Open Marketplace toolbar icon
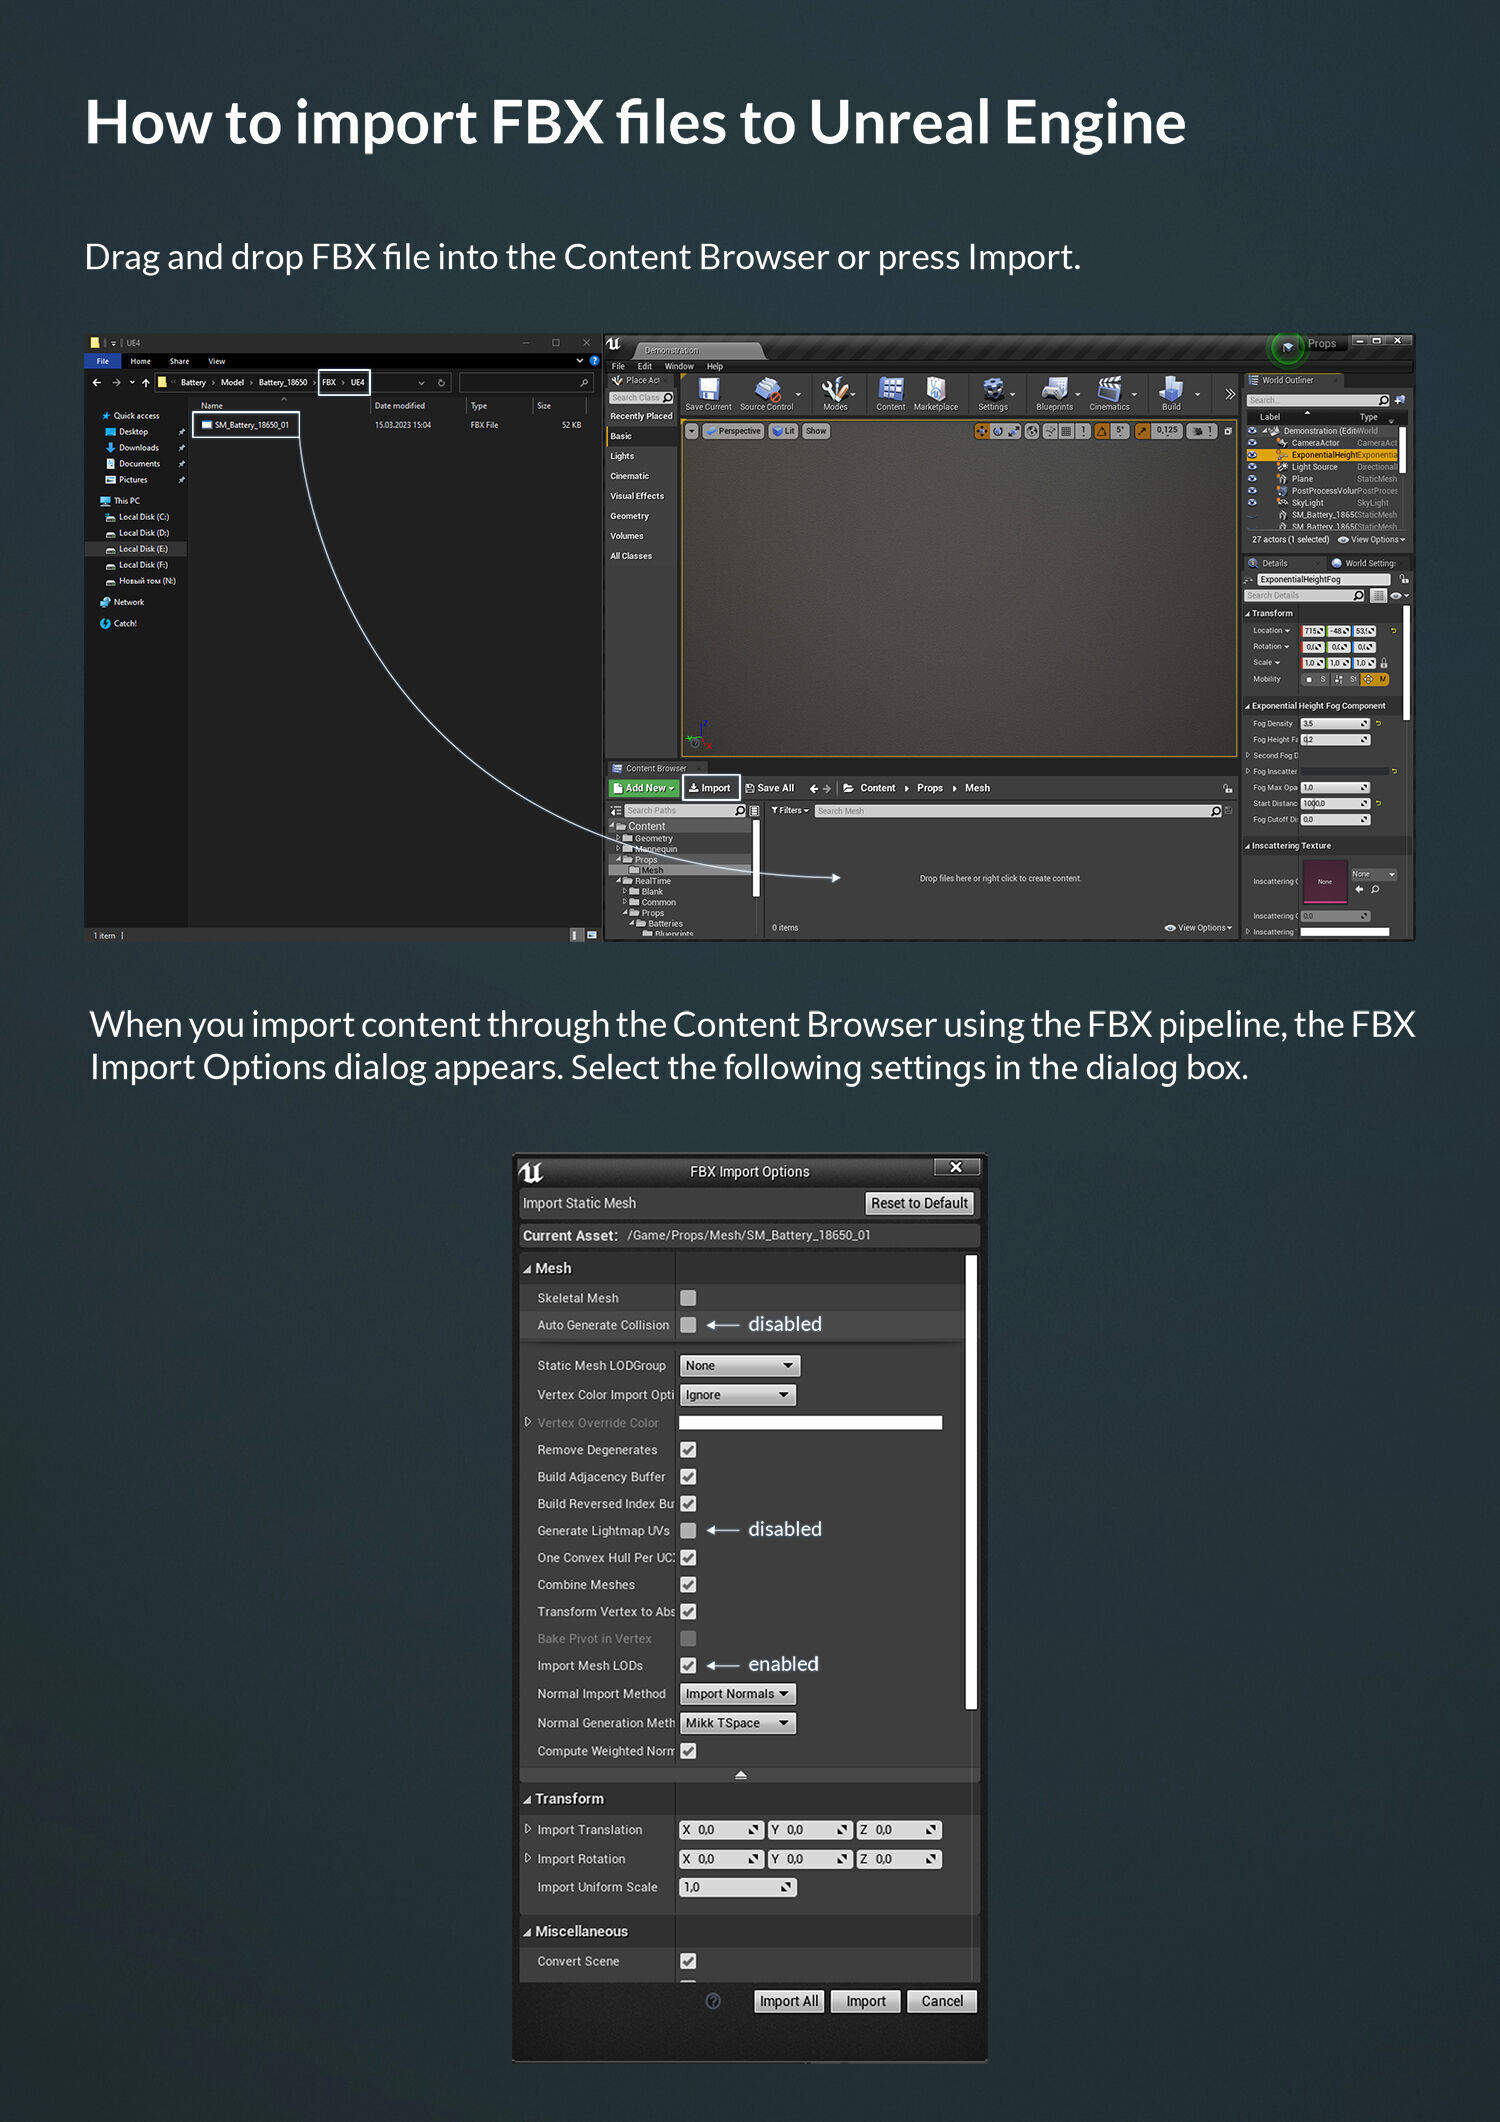1500x2122 pixels. (935, 393)
